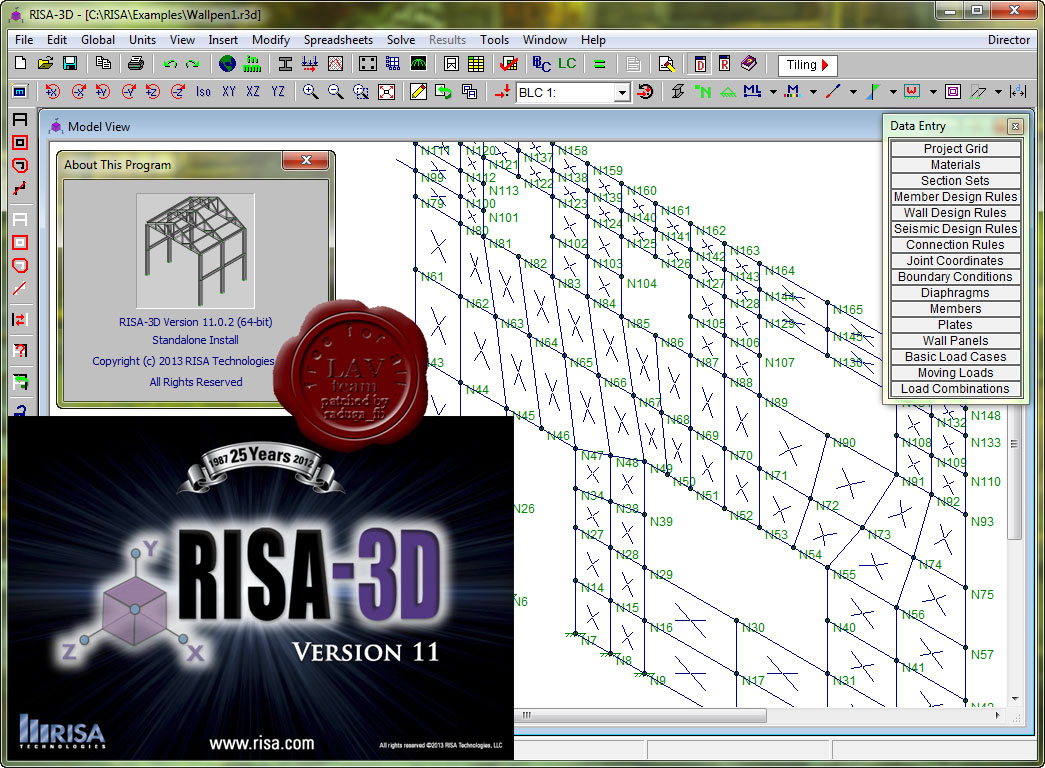Viewport: 1045px width, 768px height.
Task: Expand the M member color dropdown arrow
Action: (813, 92)
